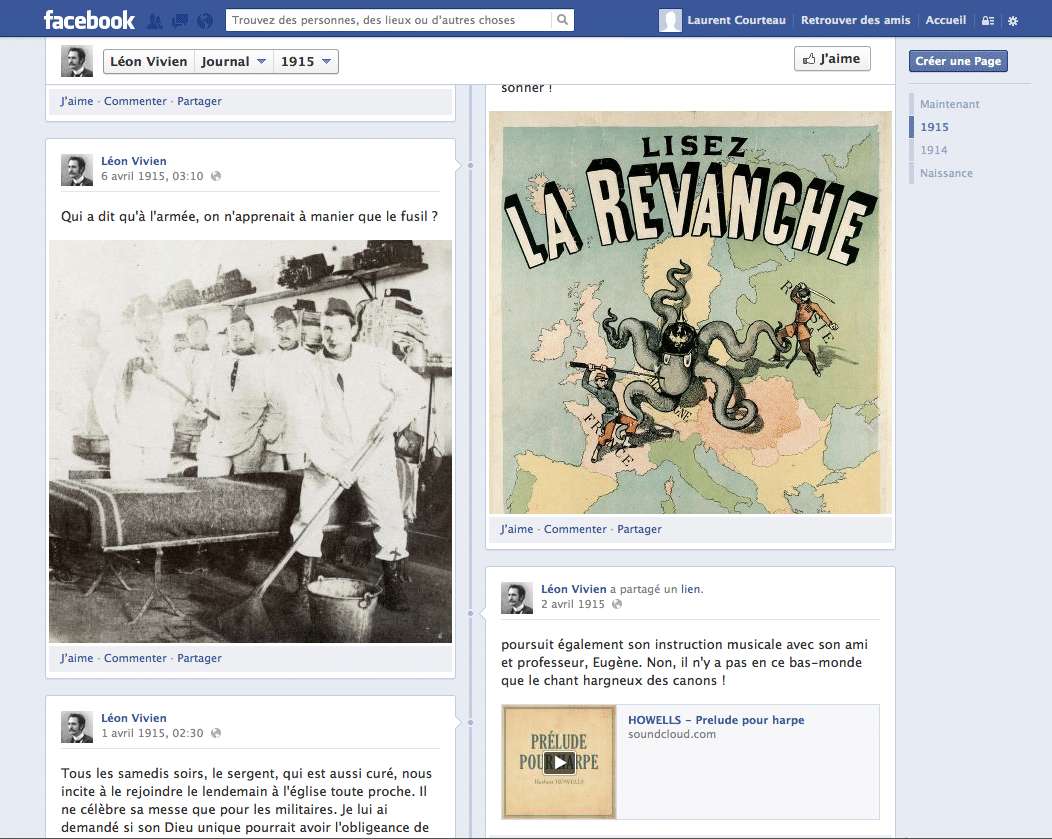Open the 1915 year dropdown
1052x839 pixels.
click(306, 62)
